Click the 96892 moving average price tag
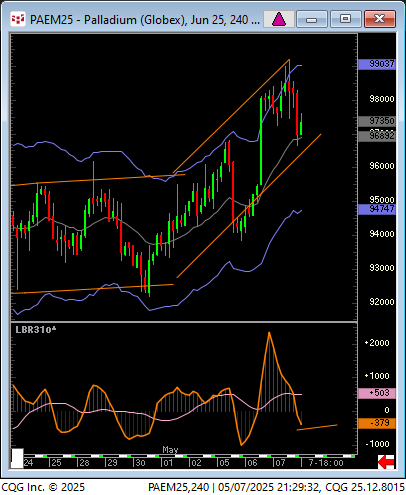Viewport: 406px width, 495px height. 377,136
